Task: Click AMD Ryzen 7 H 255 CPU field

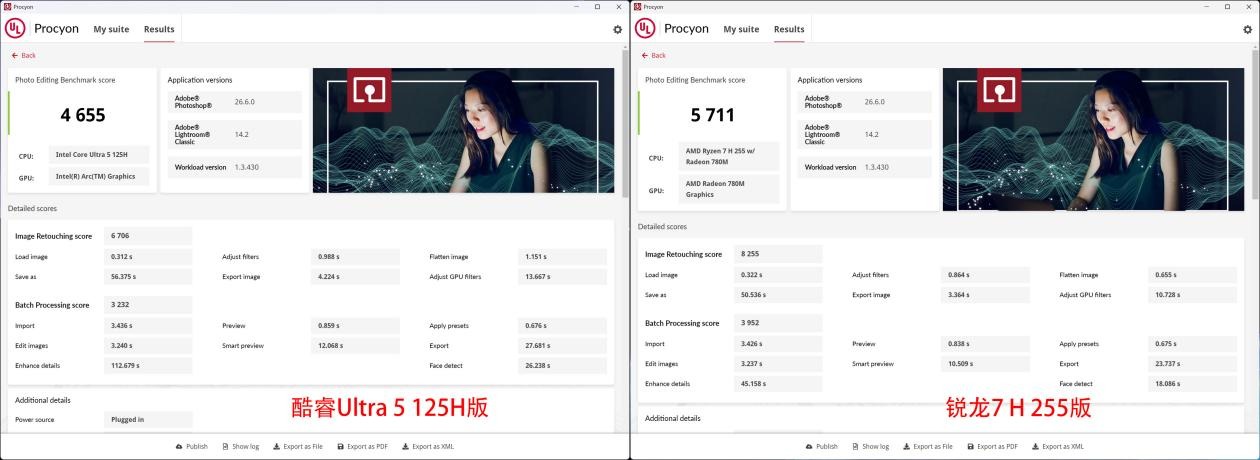Action: (729, 157)
